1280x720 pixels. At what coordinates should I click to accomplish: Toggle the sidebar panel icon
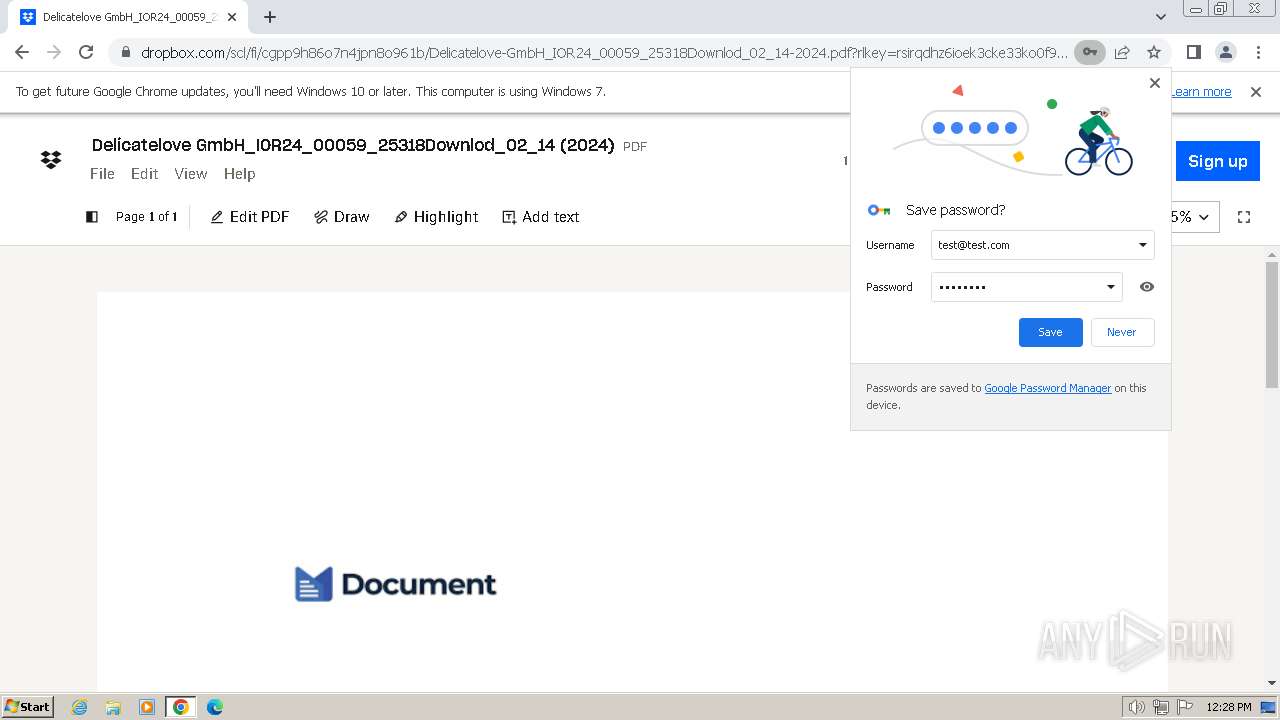coord(92,217)
